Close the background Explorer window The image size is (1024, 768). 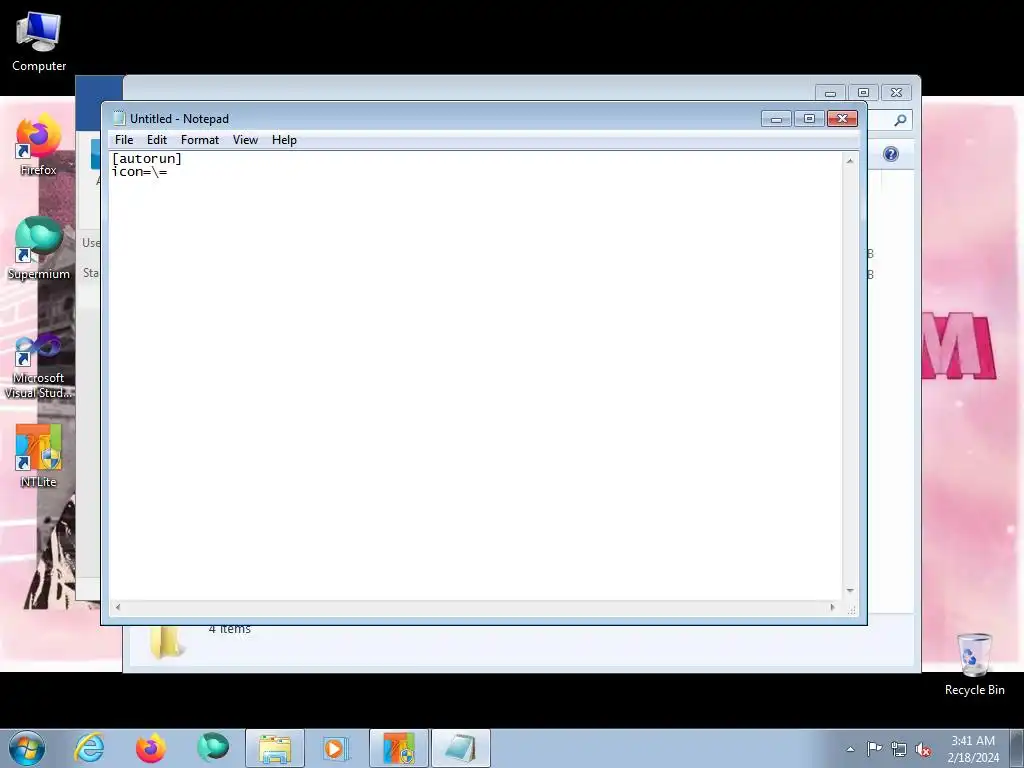coord(897,93)
